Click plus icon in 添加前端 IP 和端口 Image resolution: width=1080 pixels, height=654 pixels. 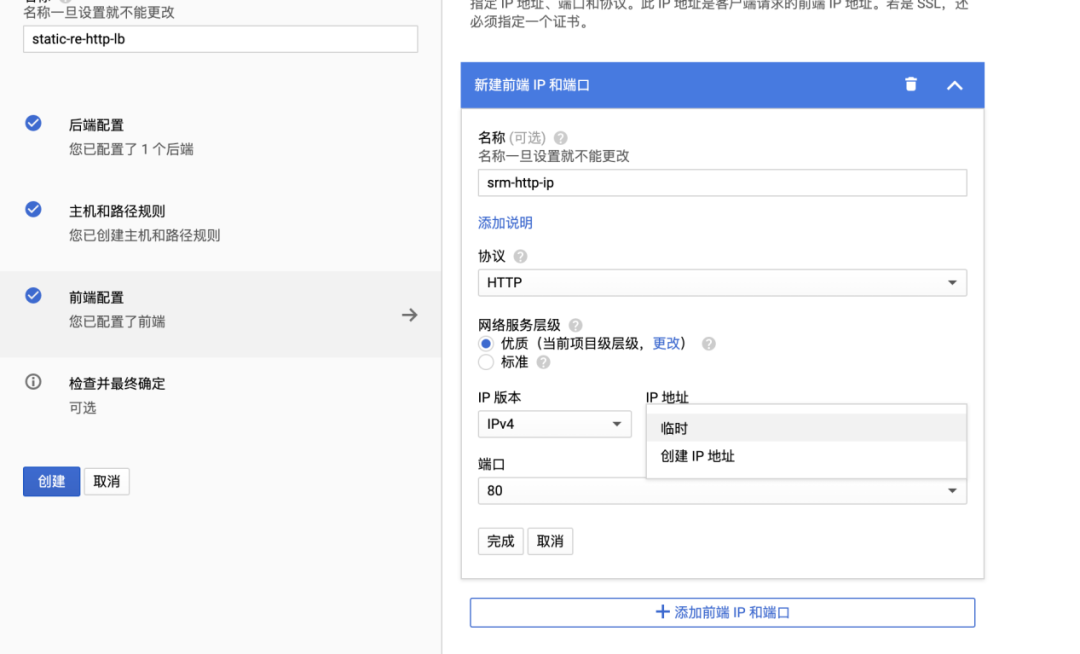[x=662, y=611]
